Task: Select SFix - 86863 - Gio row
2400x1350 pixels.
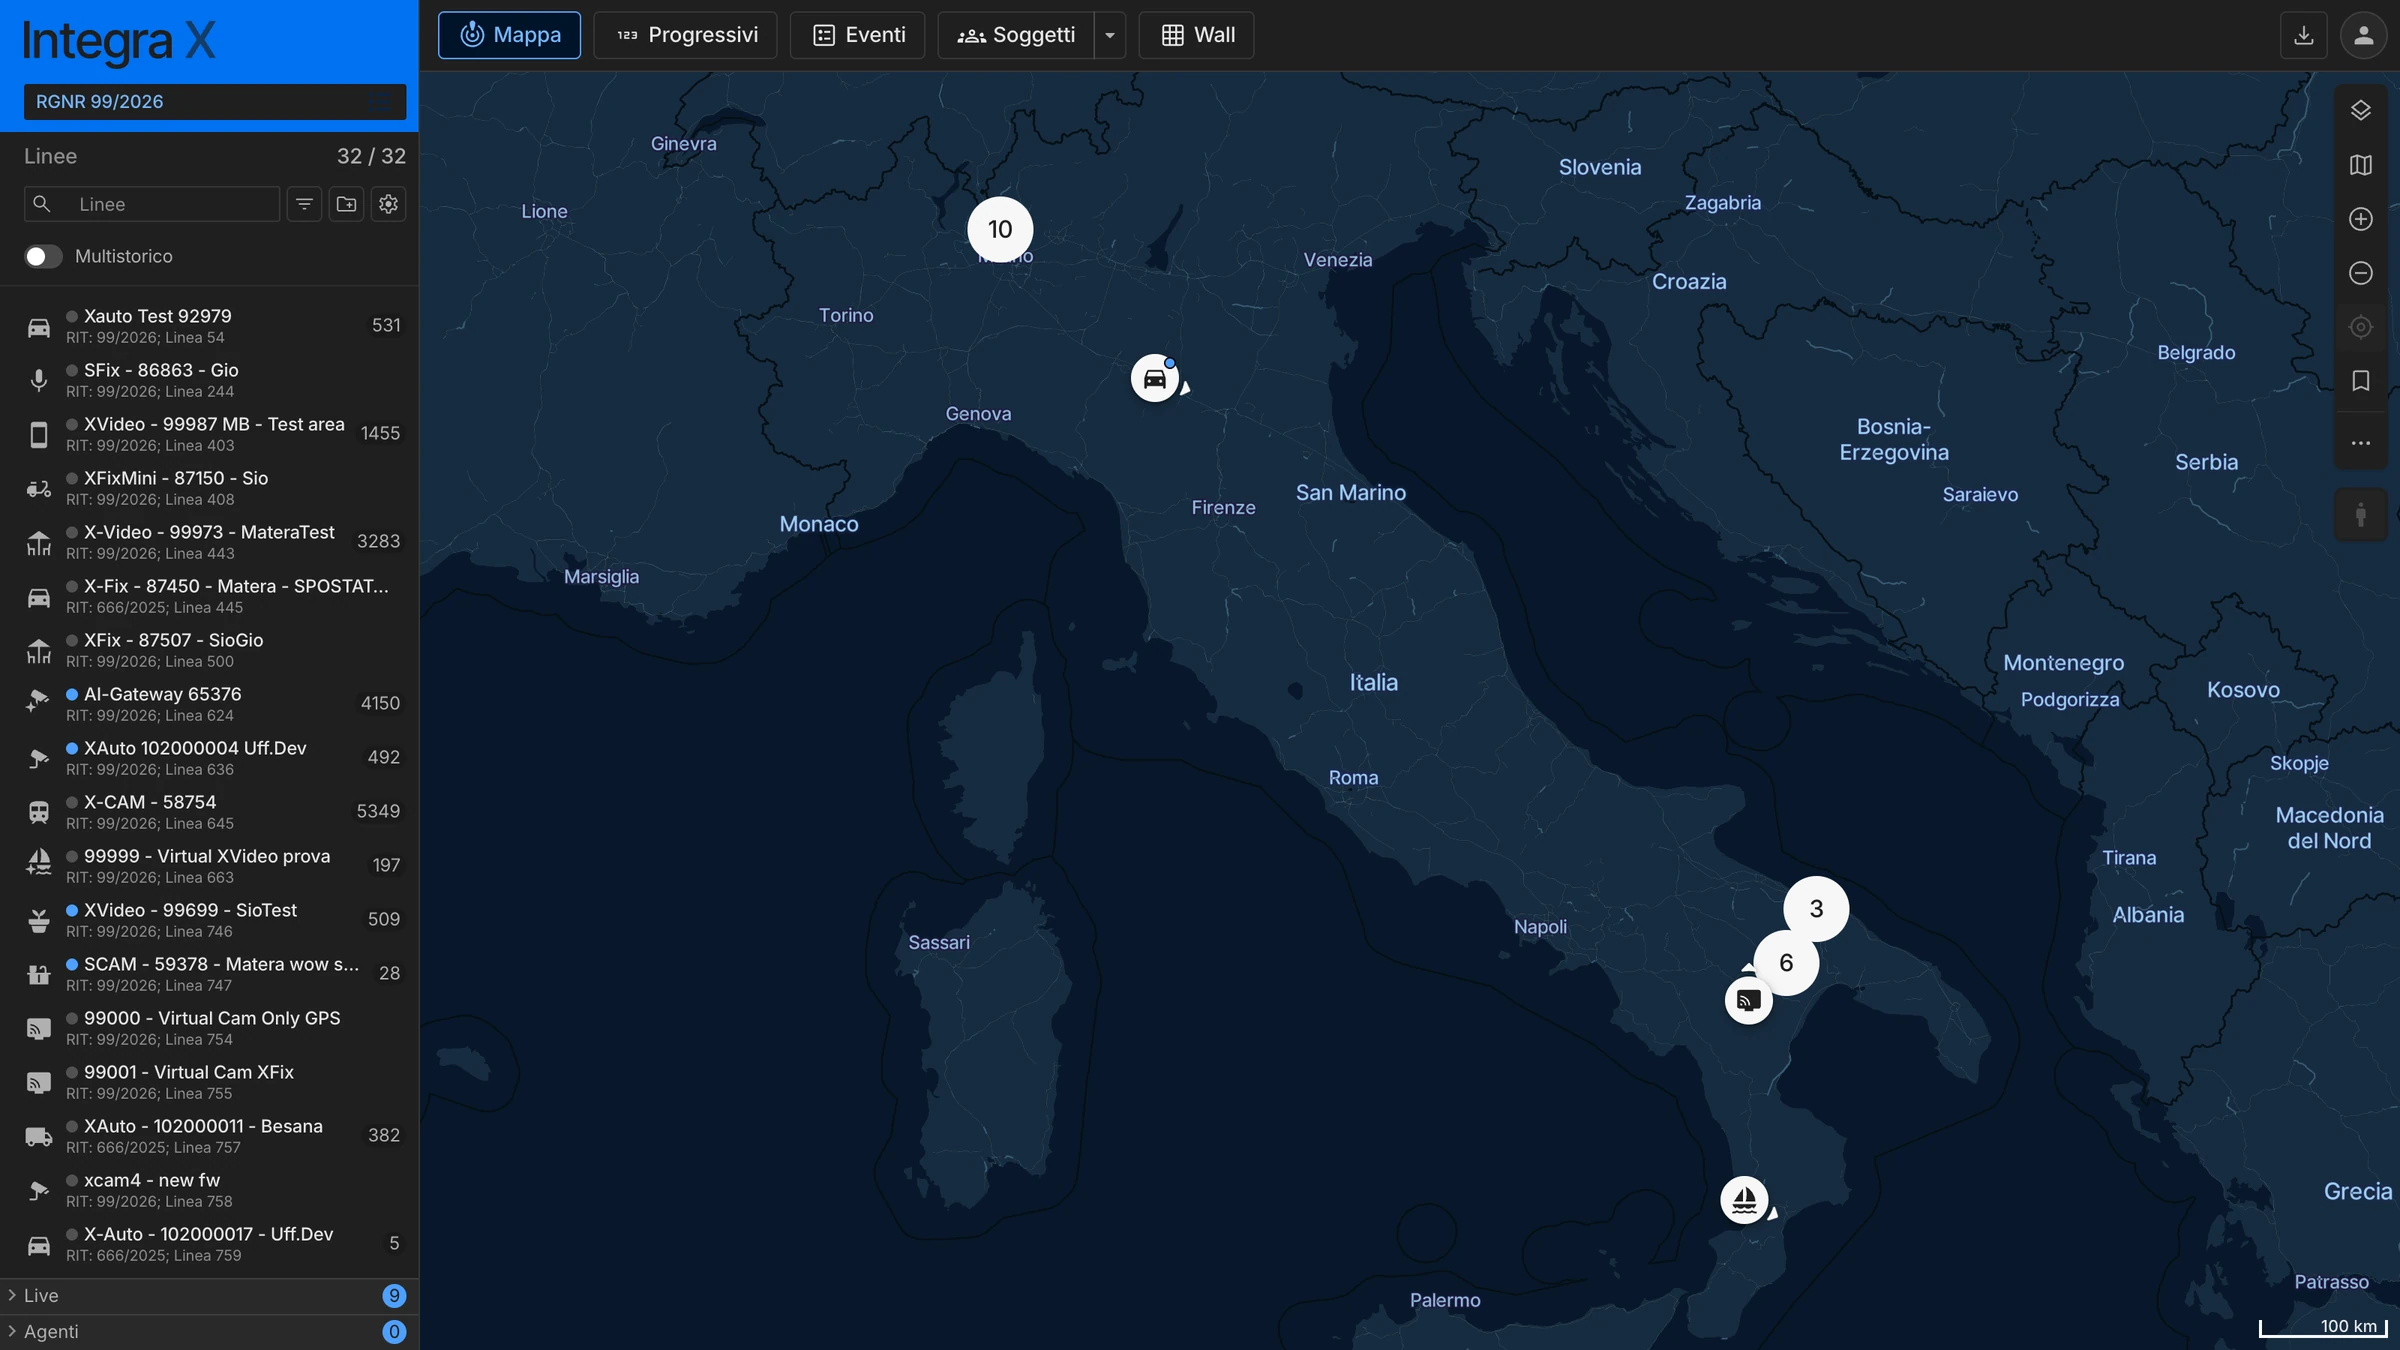Action: 209,380
